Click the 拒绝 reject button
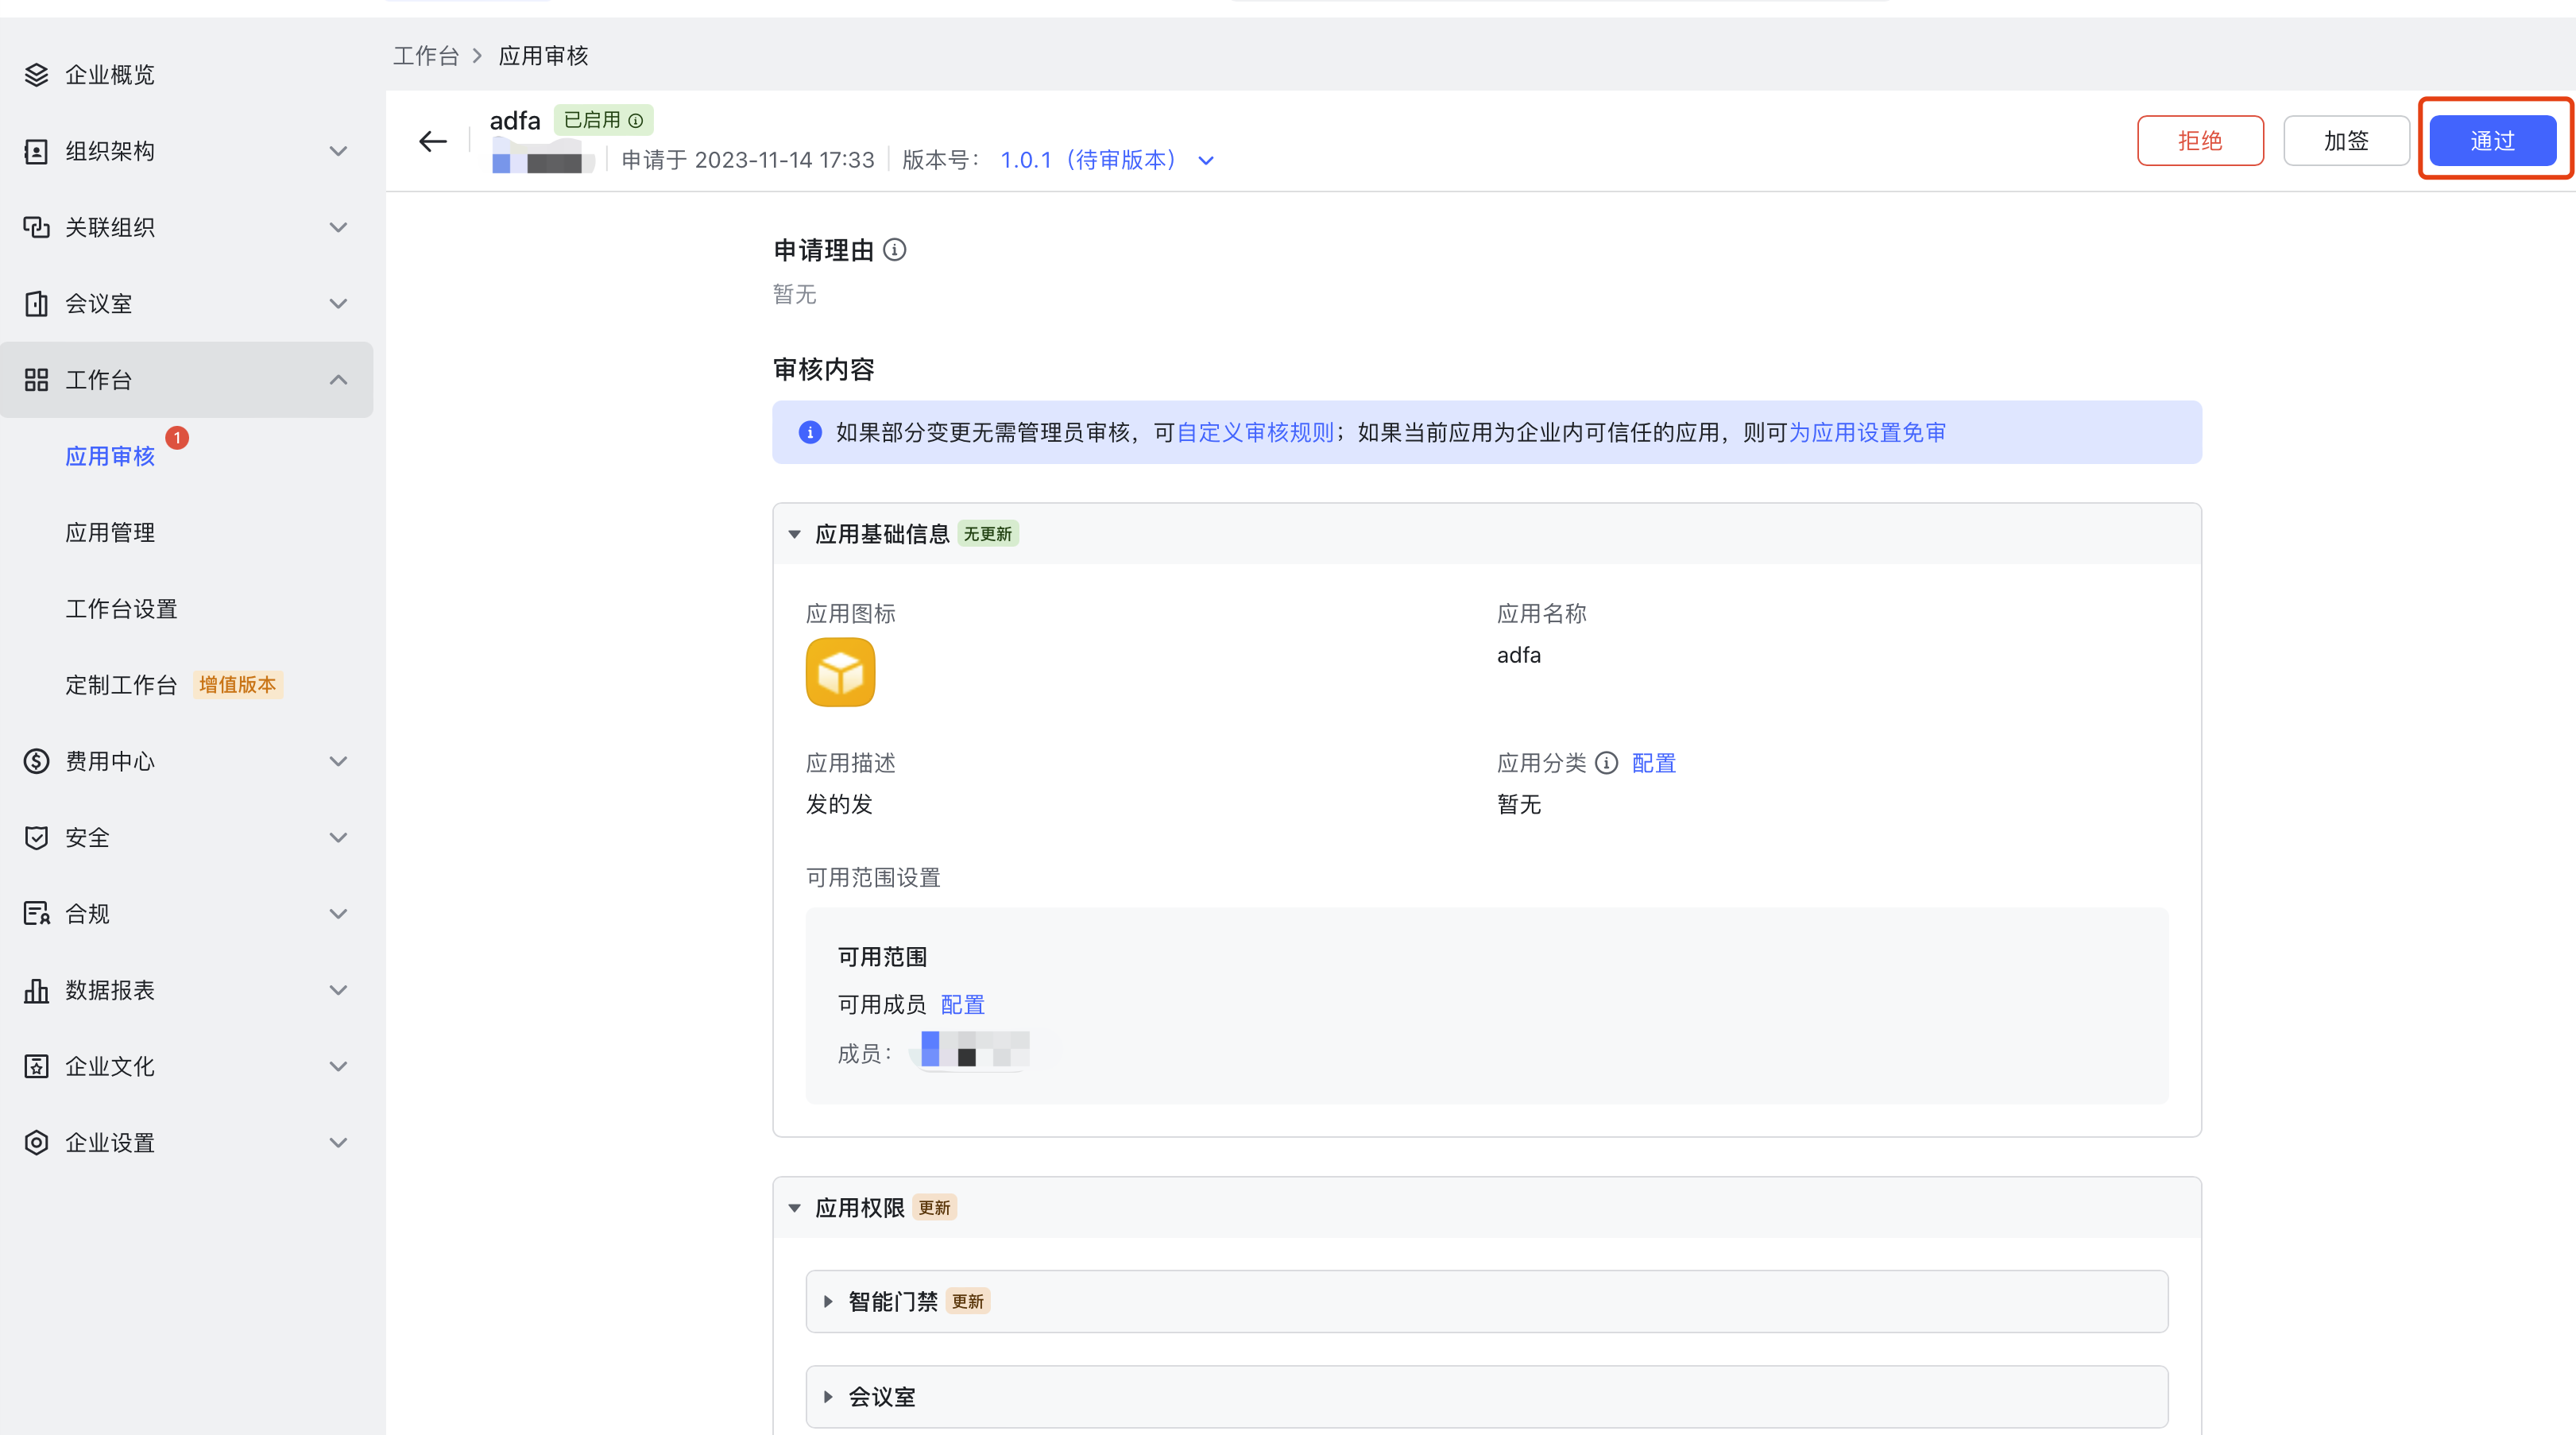Screen dimensions: 2576x1435 [x=2200, y=141]
